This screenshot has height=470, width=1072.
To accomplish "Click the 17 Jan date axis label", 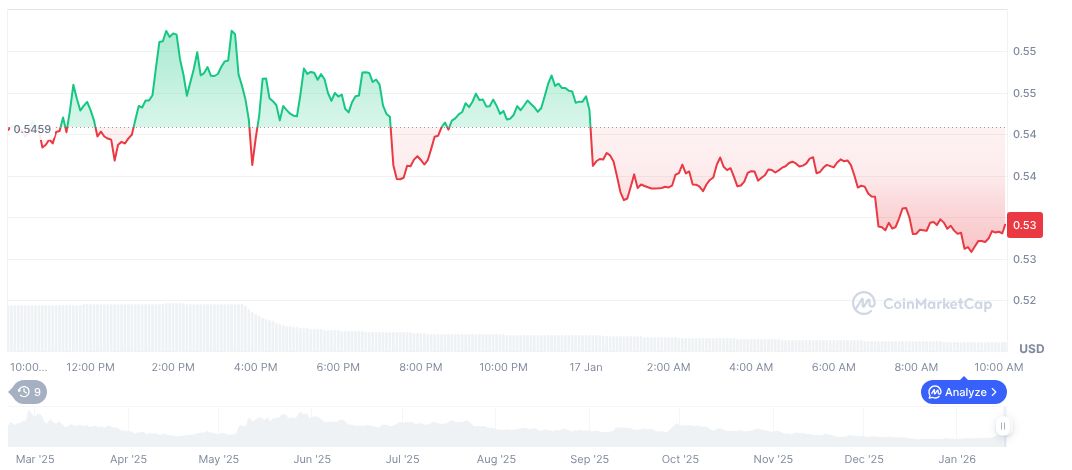I will pos(586,367).
